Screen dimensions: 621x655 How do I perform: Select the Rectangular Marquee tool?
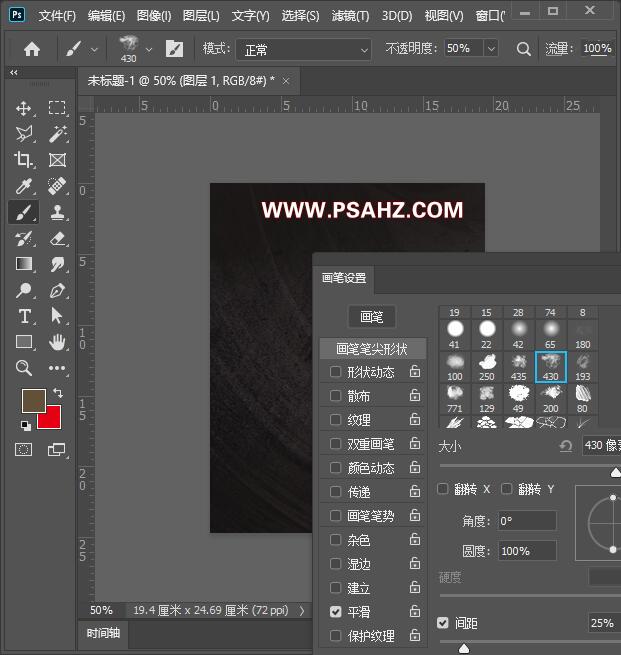pyautogui.click(x=57, y=108)
